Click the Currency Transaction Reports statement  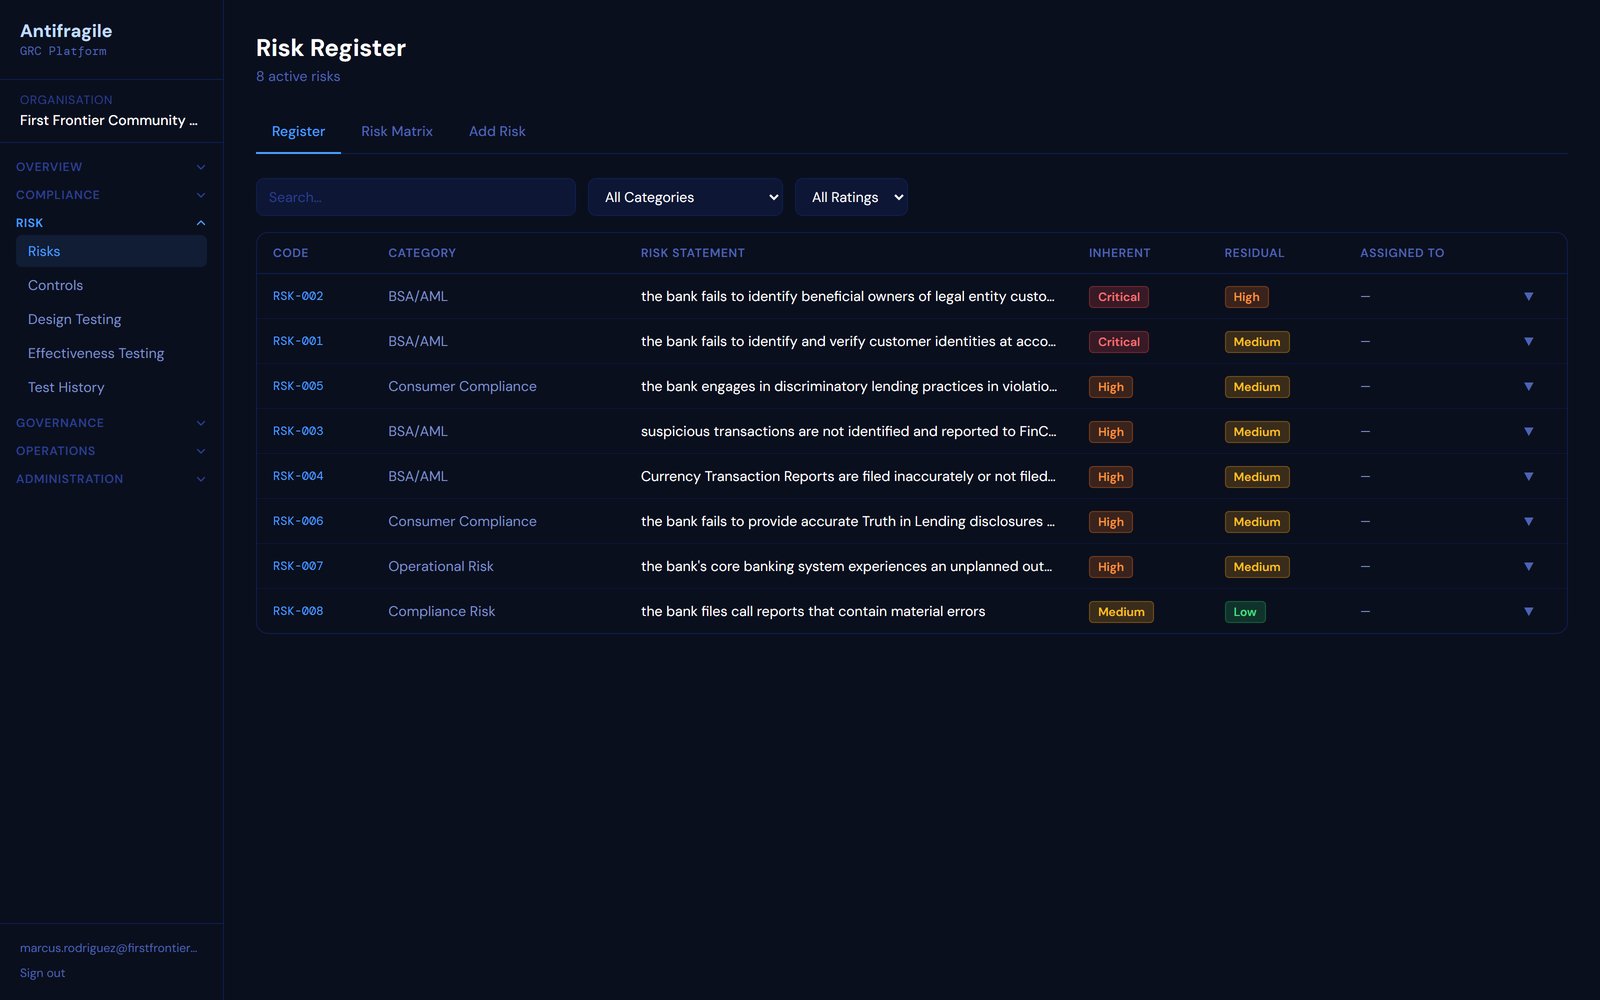coord(848,476)
